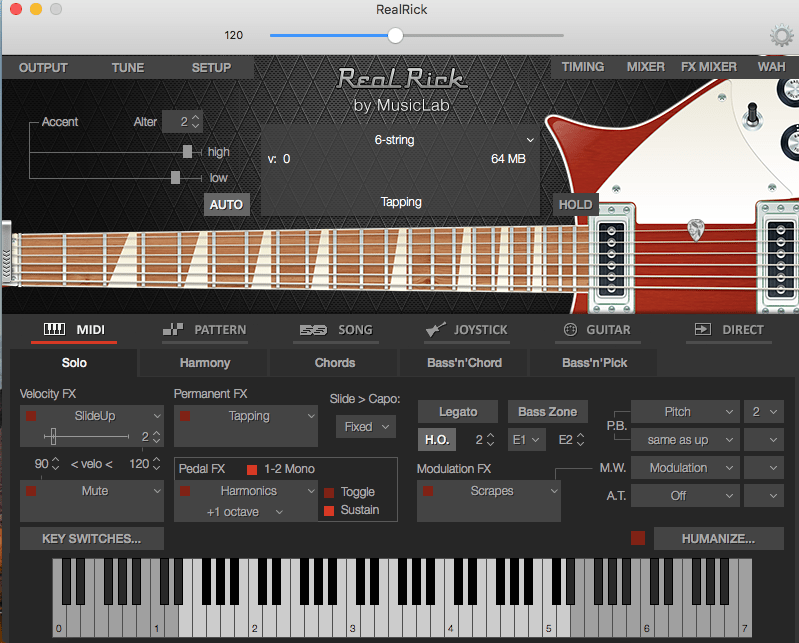Toggle the AUTO button

click(226, 204)
